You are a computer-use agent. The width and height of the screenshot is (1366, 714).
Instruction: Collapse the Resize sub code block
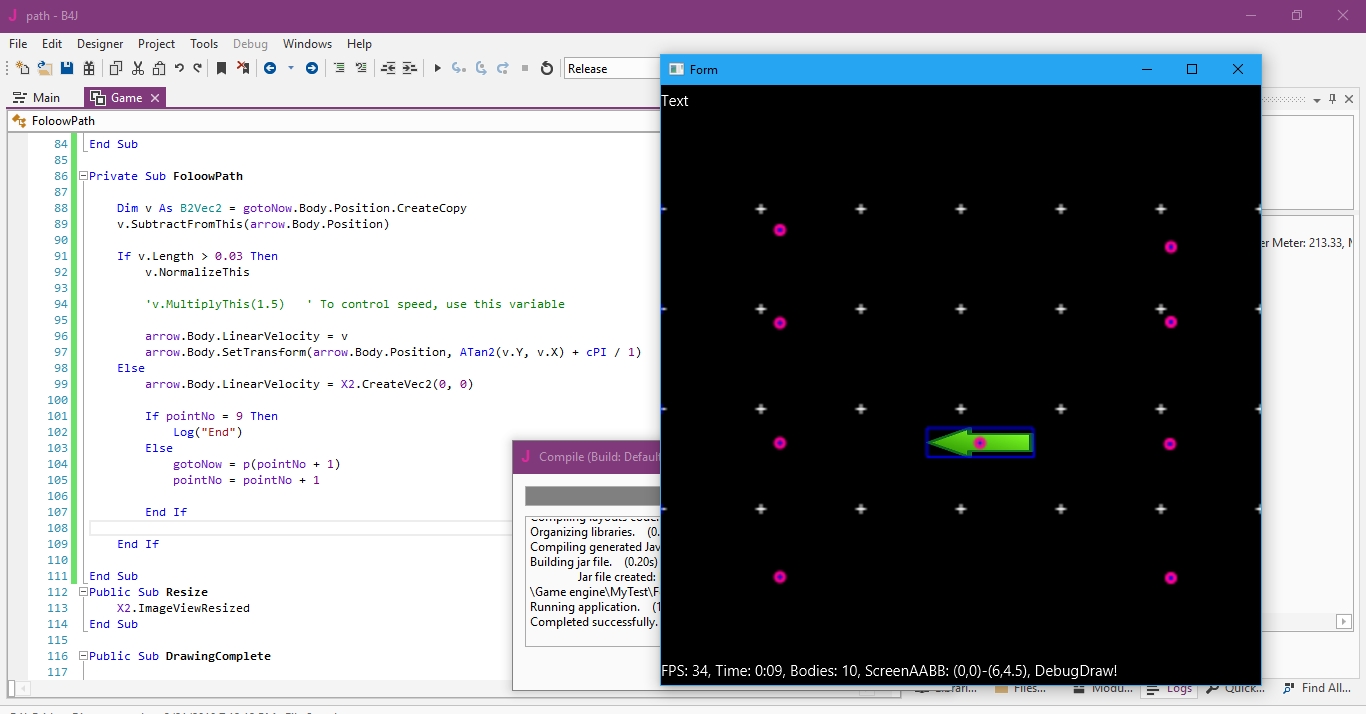click(x=84, y=592)
